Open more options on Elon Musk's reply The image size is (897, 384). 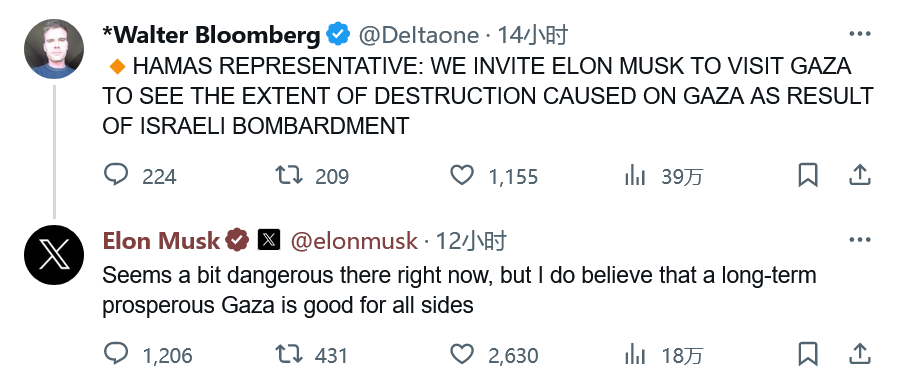pyautogui.click(x=859, y=240)
